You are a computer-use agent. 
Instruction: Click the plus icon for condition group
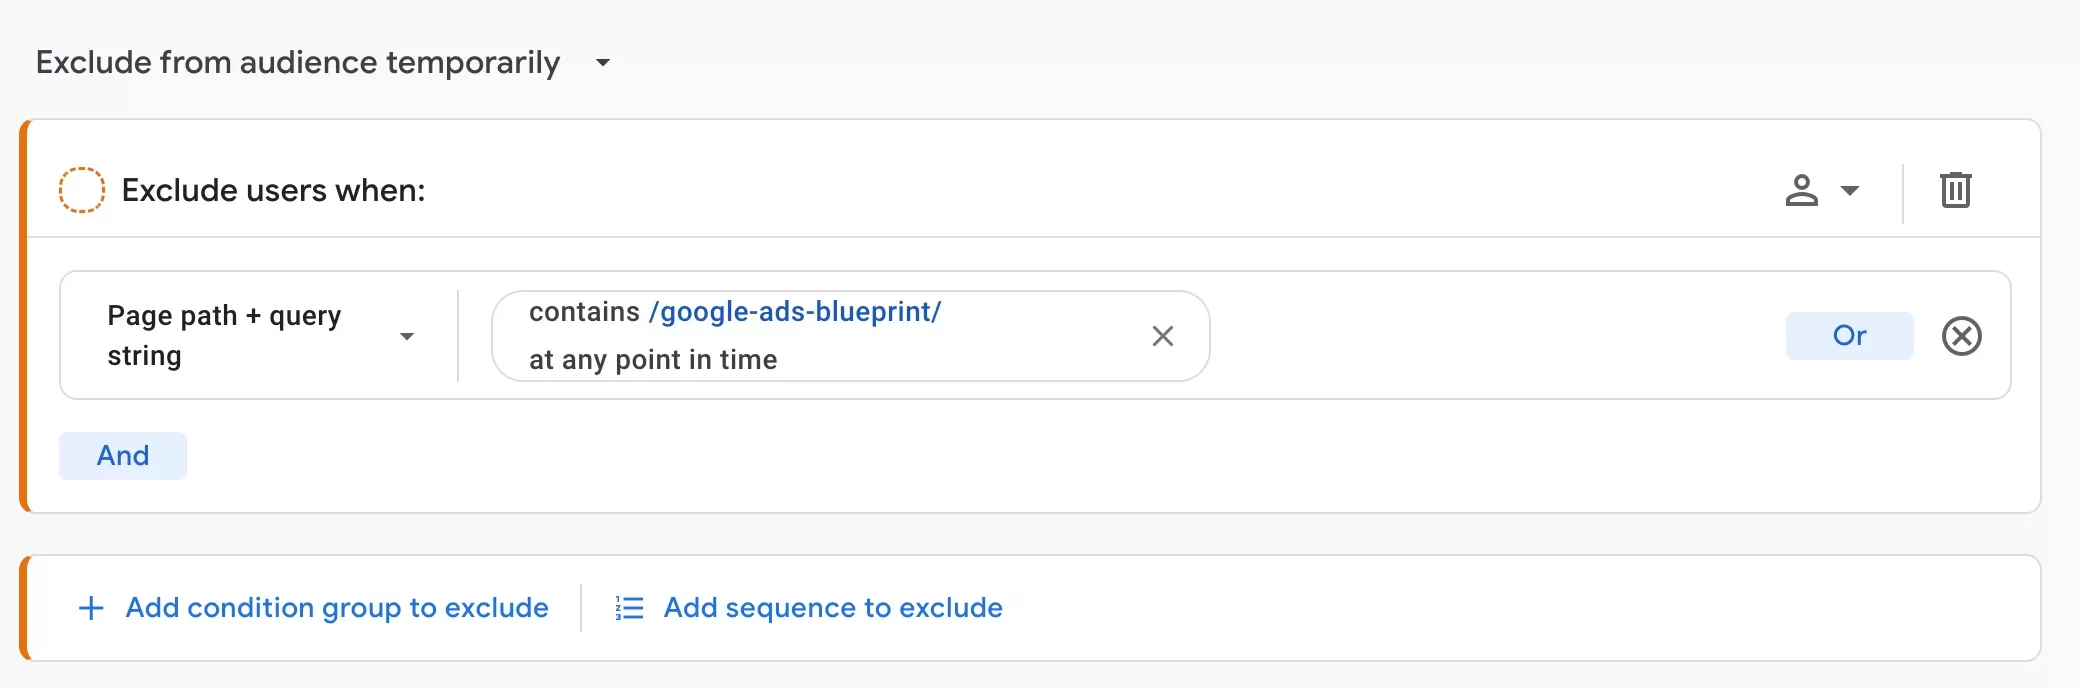[x=91, y=608]
